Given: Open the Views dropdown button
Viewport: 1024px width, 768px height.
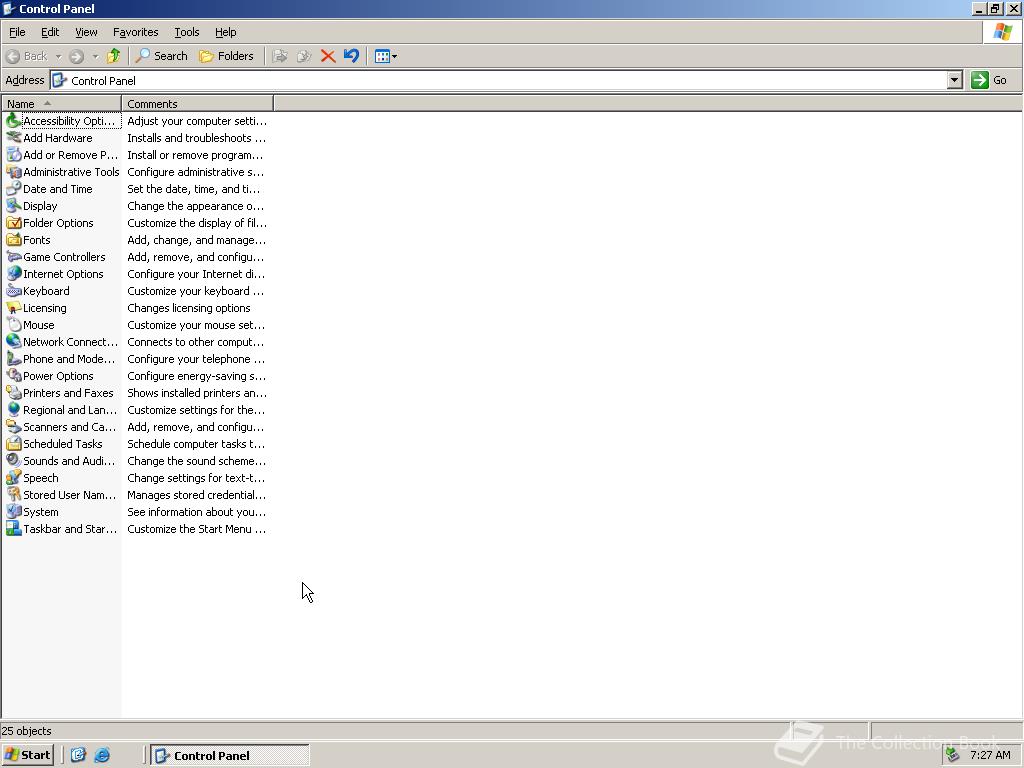Looking at the screenshot, I should click(386, 56).
